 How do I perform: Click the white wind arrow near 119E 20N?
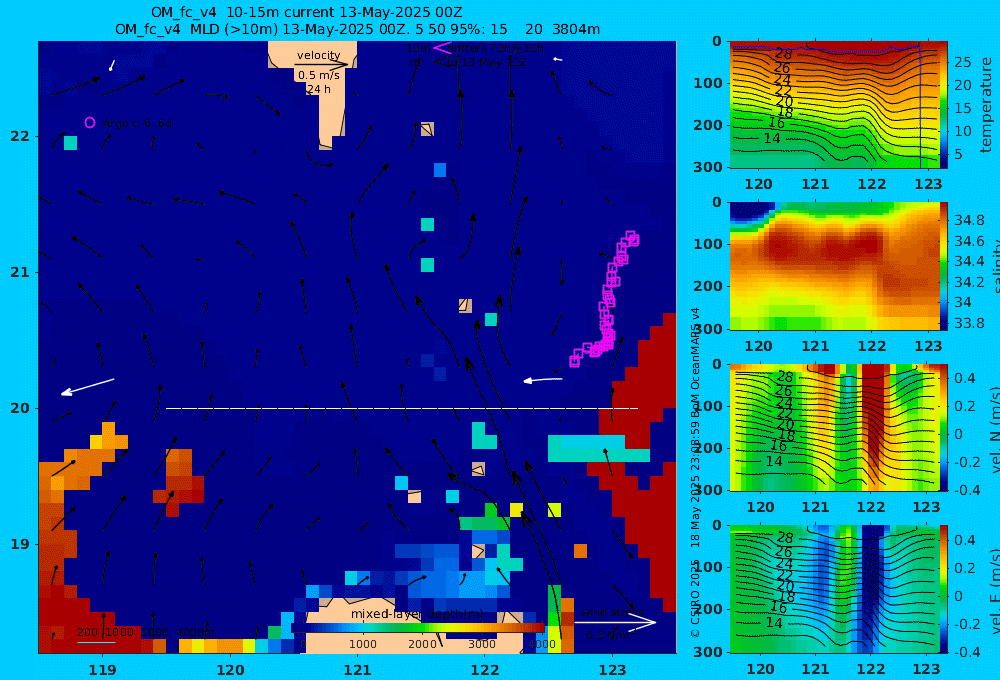[x=87, y=387]
